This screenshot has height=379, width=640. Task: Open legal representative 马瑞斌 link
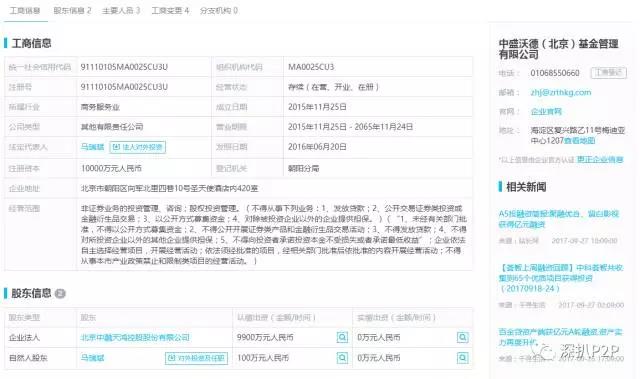click(x=92, y=147)
